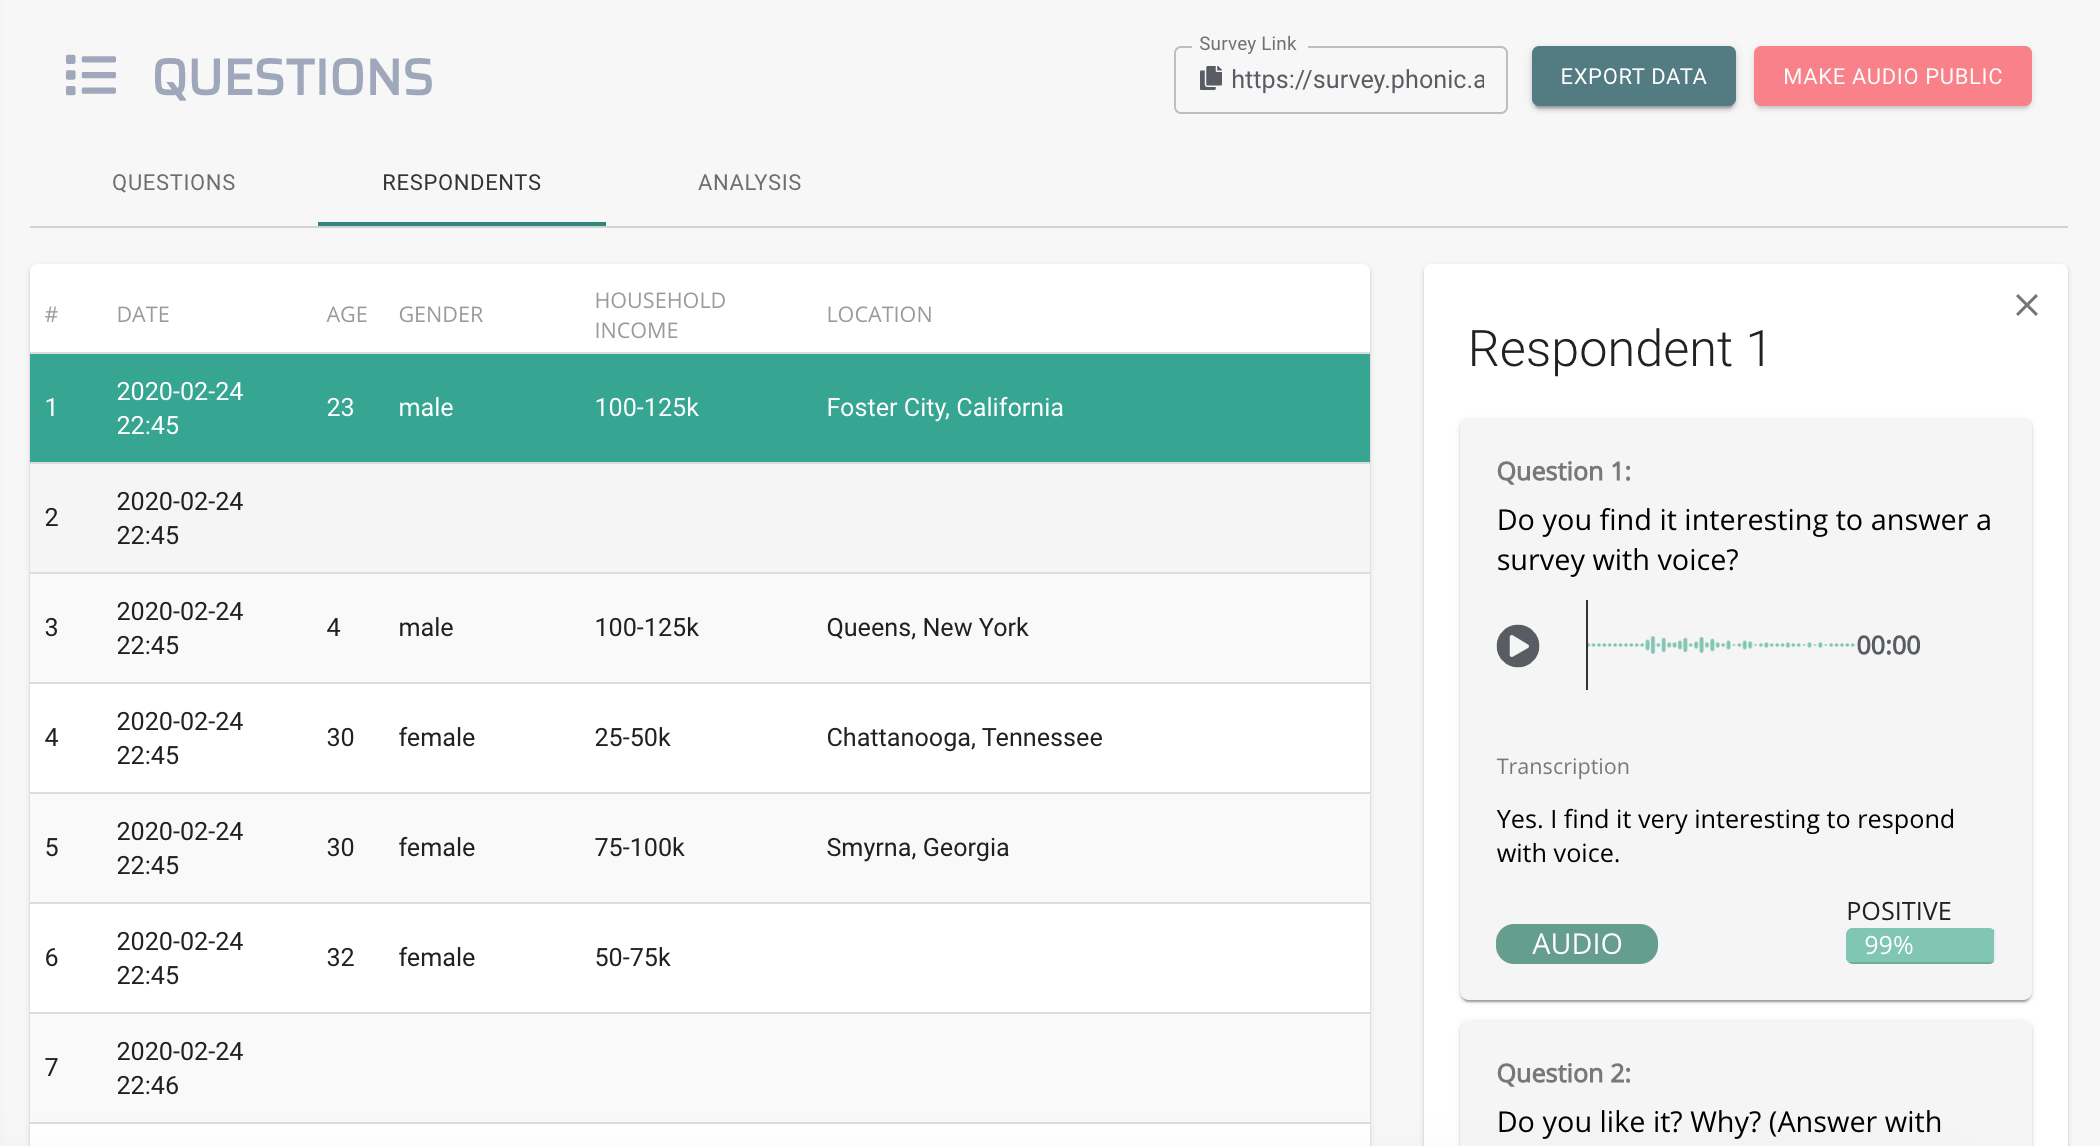Screen dimensions: 2100x1146
Task: Select respondent 4 from Chattanooga, Tennessee
Action: point(700,738)
